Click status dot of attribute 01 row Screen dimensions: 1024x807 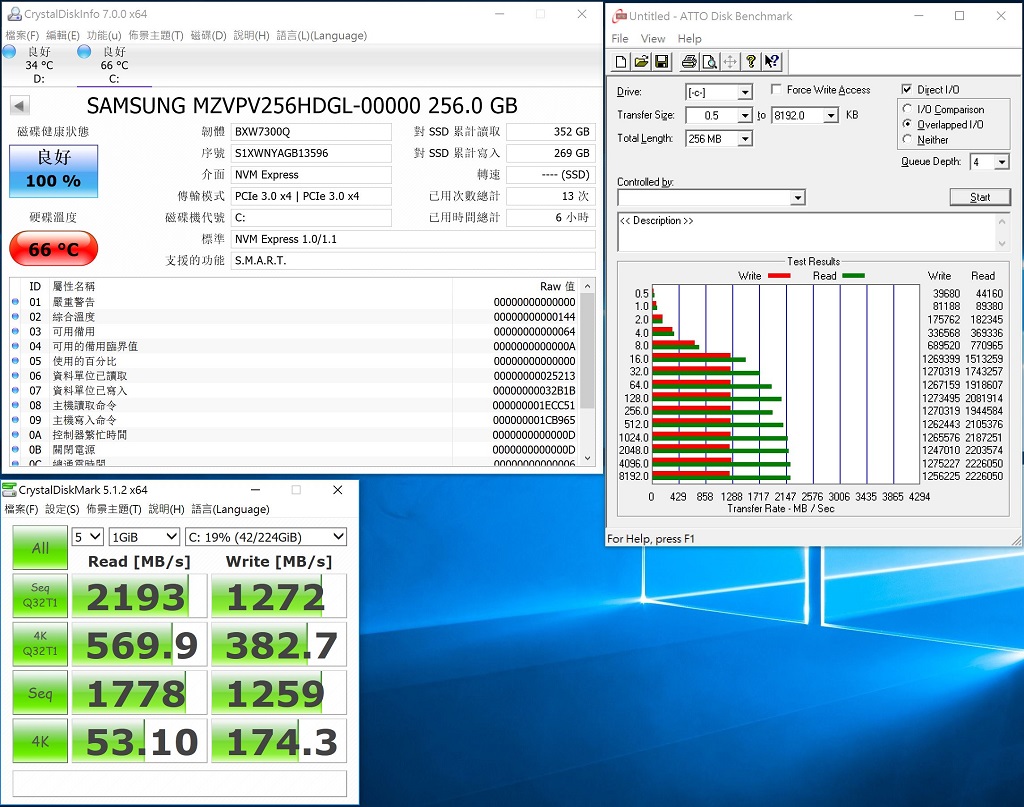click(x=16, y=302)
